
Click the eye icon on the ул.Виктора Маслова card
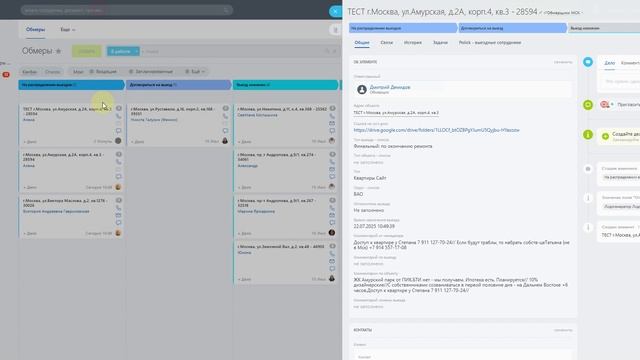(119, 200)
